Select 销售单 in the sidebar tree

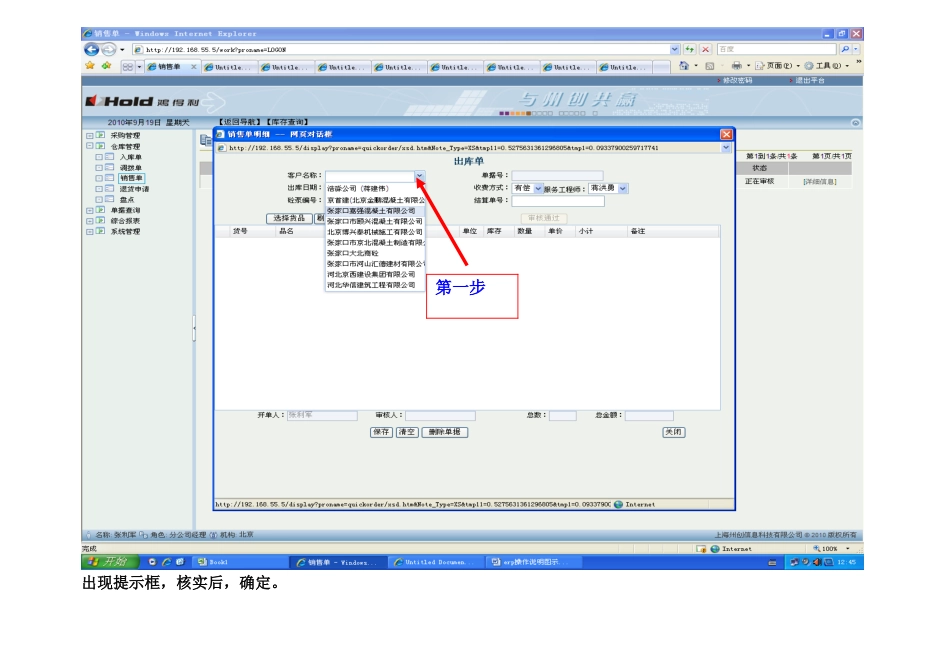point(131,178)
